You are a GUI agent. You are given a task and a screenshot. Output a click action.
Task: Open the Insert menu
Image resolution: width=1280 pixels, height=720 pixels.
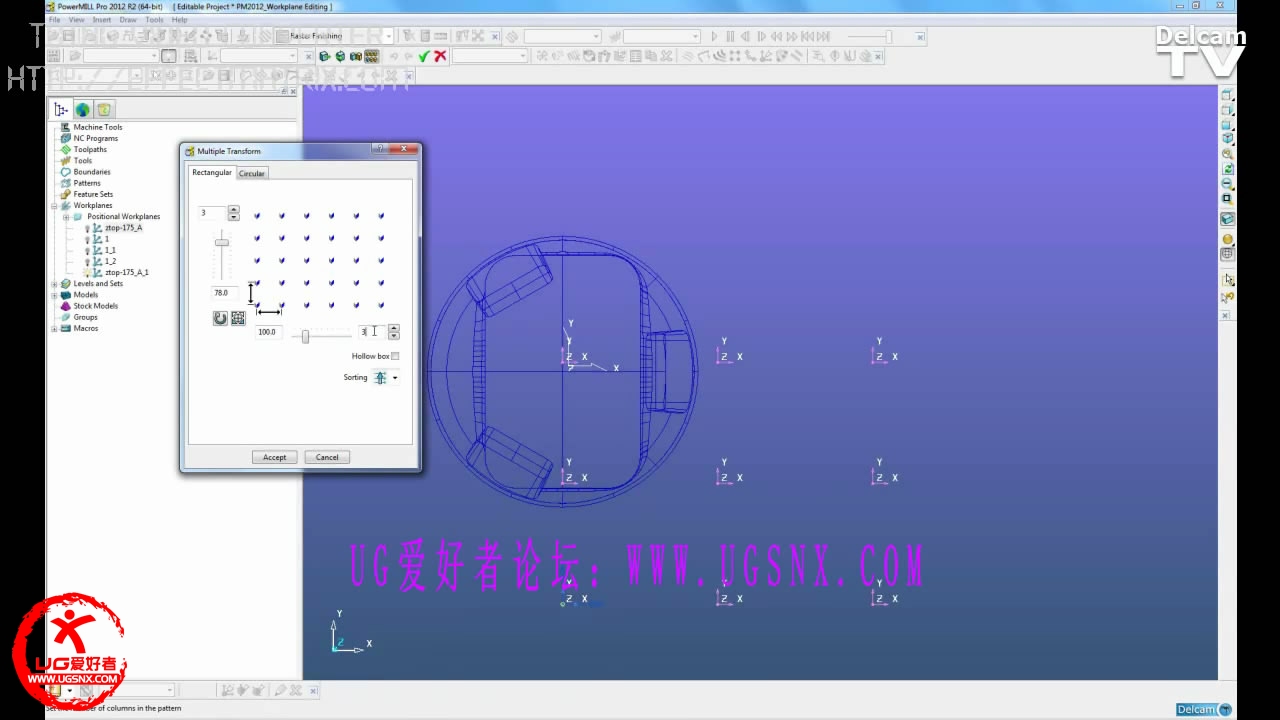tap(102, 19)
